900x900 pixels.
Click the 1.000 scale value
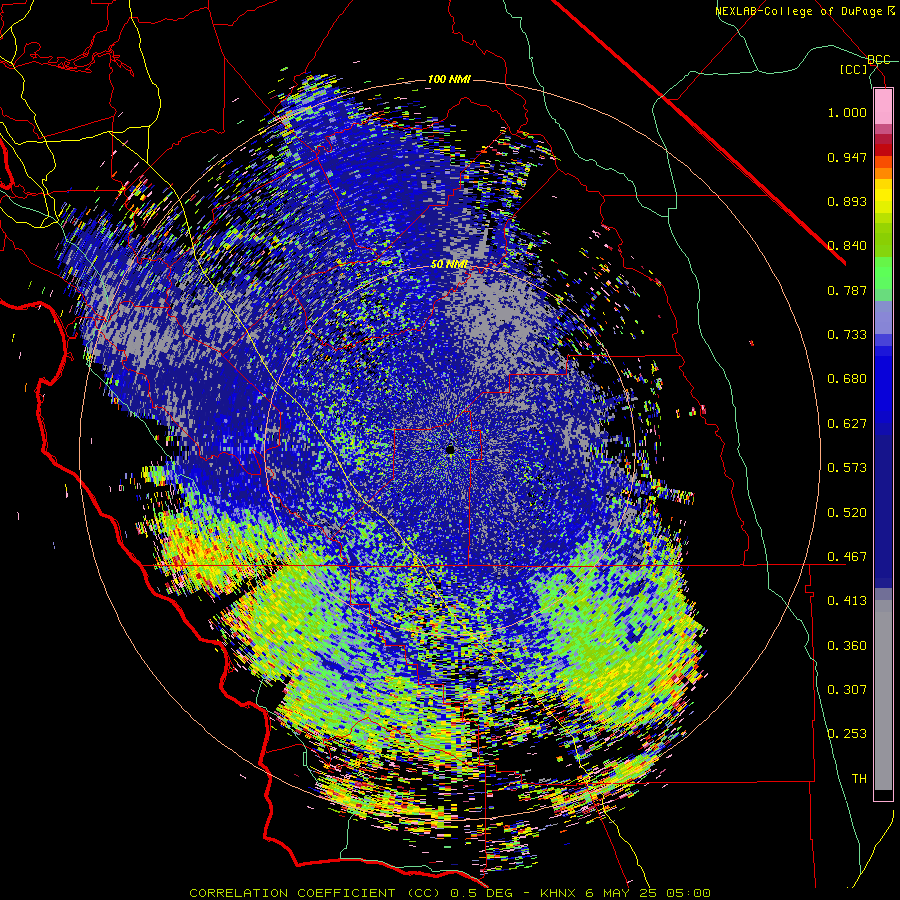click(847, 112)
